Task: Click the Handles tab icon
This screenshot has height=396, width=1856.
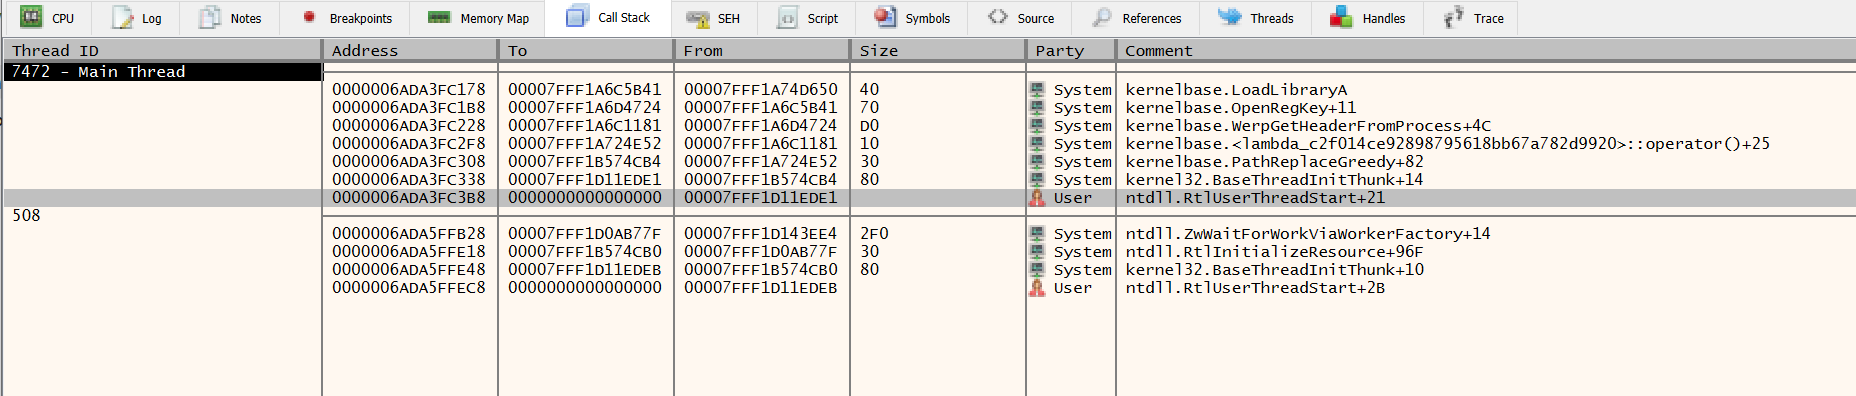Action: coord(1342,17)
